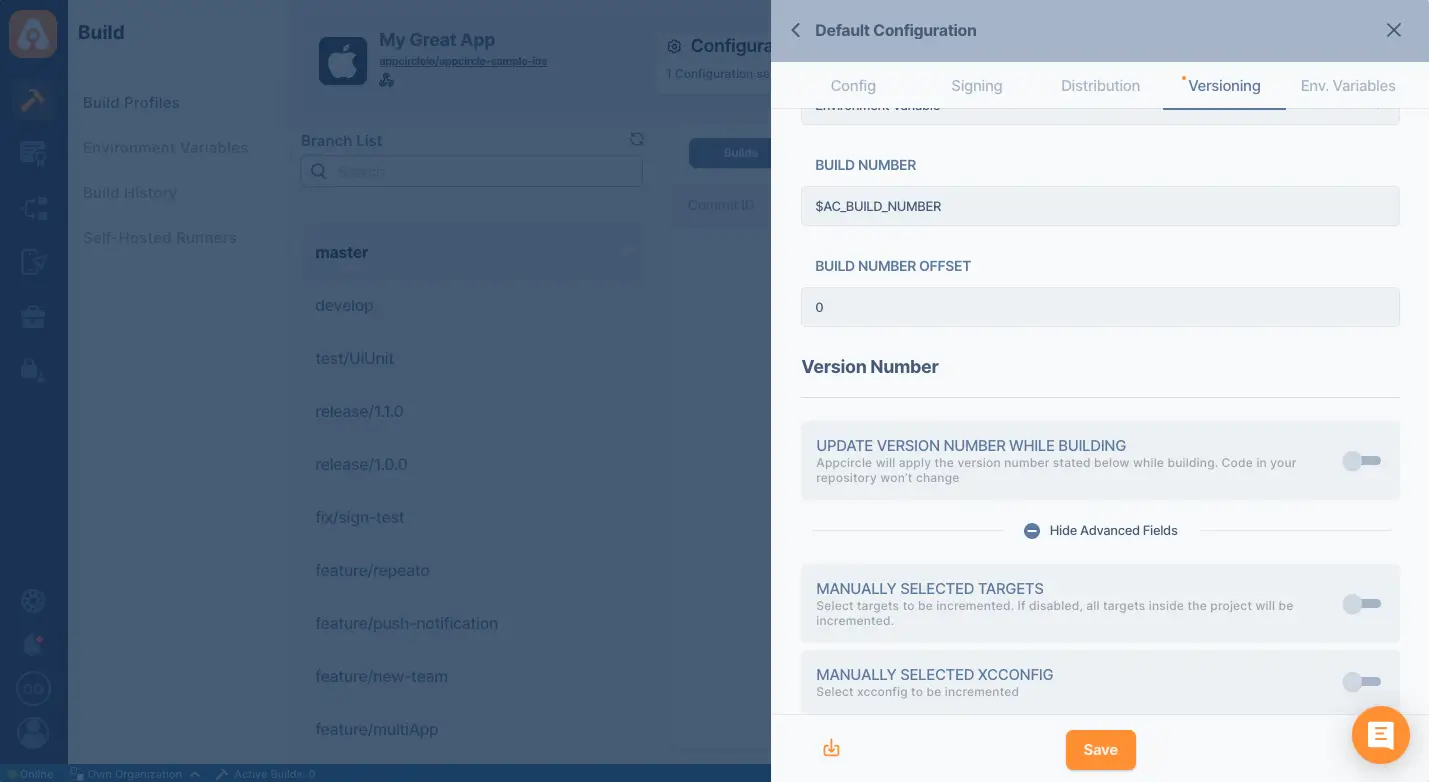Switch to the Signing tab
The width and height of the screenshot is (1429, 782).
[976, 86]
